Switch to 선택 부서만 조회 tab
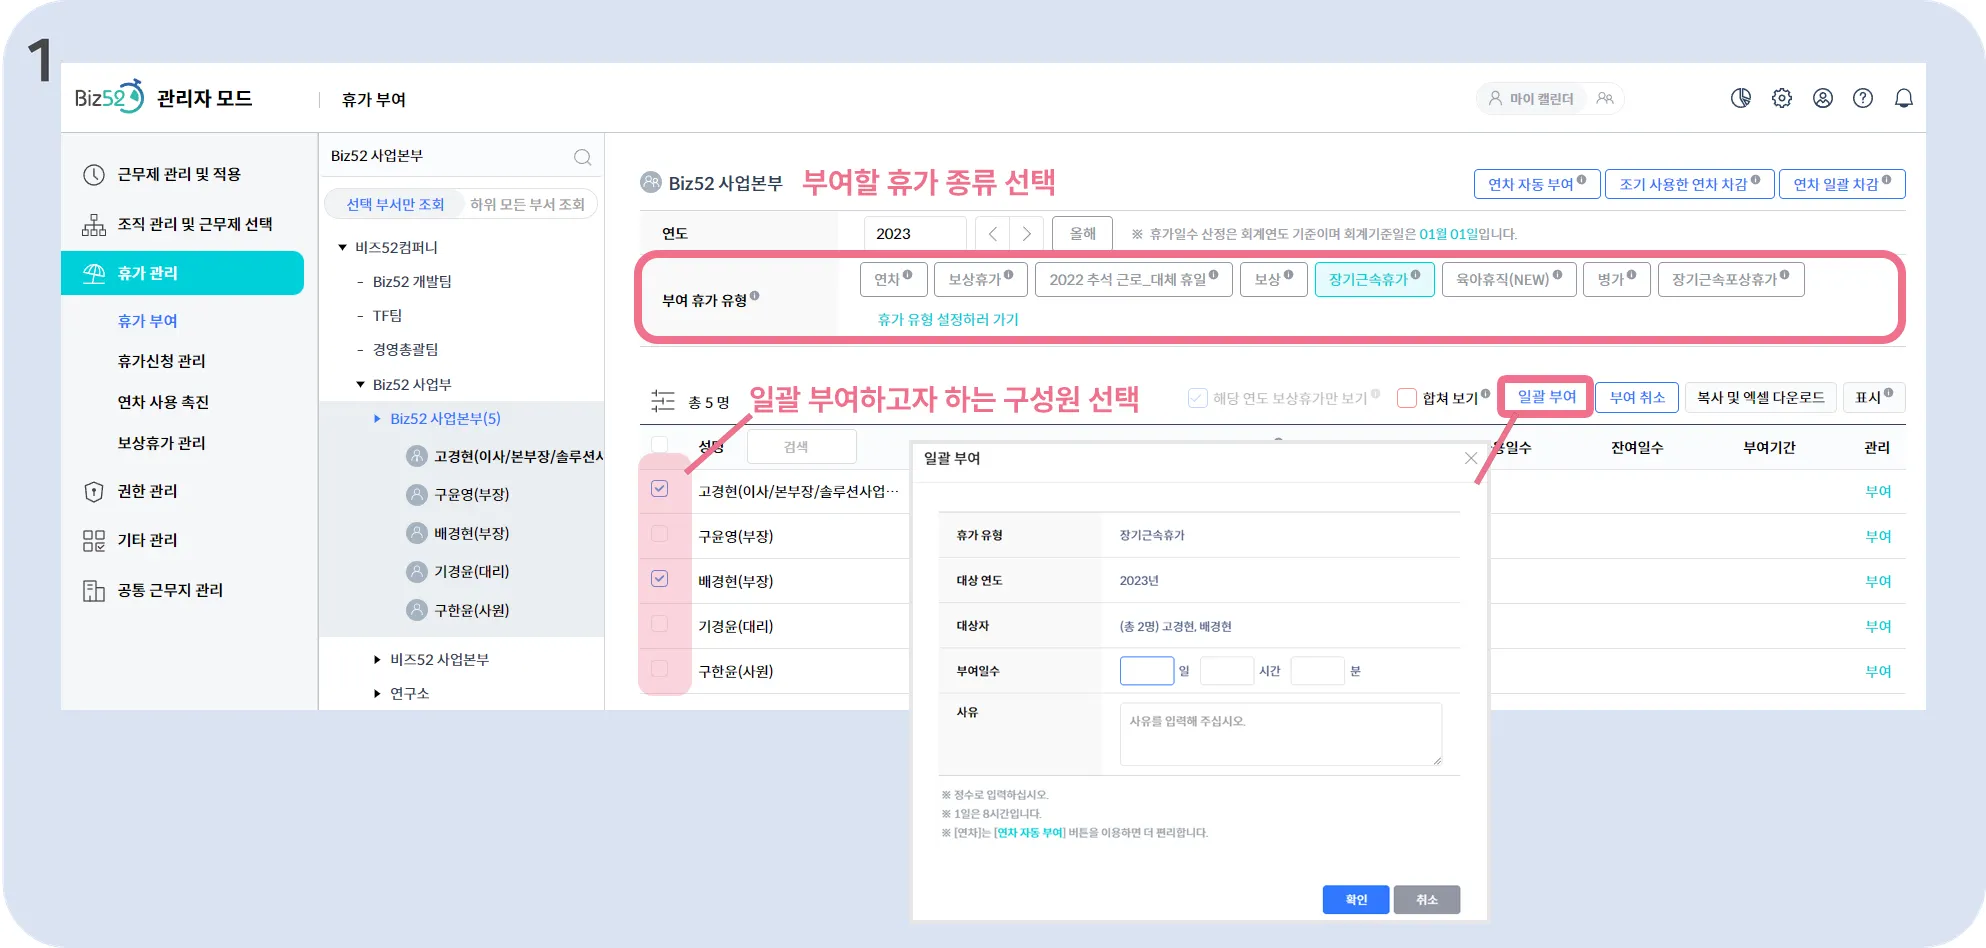The image size is (1986, 948). (x=395, y=204)
